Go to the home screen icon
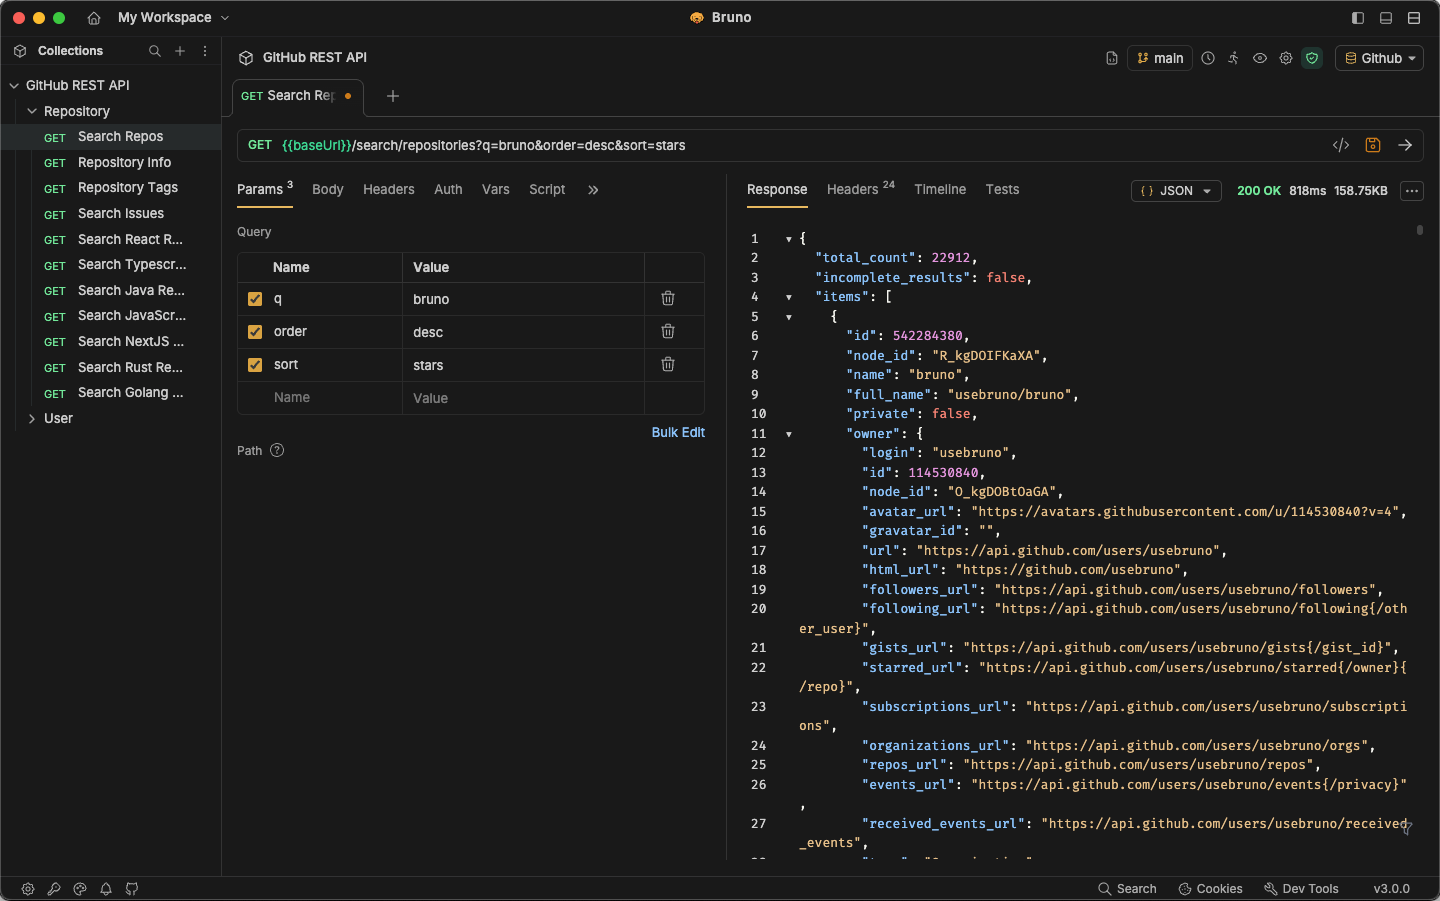The width and height of the screenshot is (1440, 901). [94, 18]
